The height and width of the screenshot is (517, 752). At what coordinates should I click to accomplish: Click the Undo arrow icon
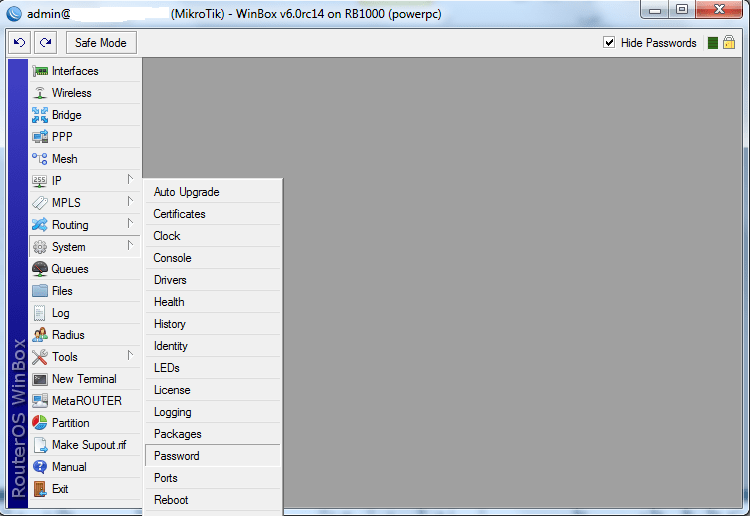point(20,43)
